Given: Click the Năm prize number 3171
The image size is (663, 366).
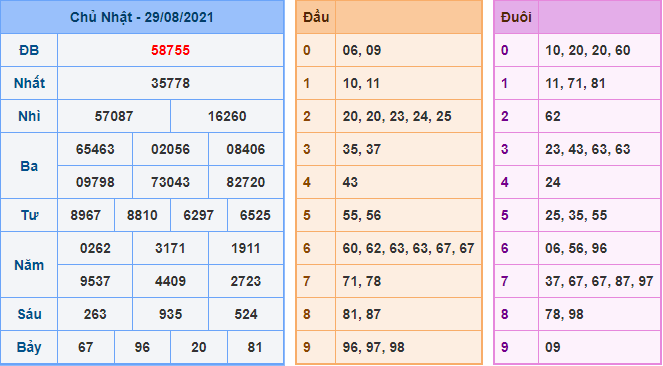Looking at the screenshot, I should pyautogui.click(x=170, y=248).
